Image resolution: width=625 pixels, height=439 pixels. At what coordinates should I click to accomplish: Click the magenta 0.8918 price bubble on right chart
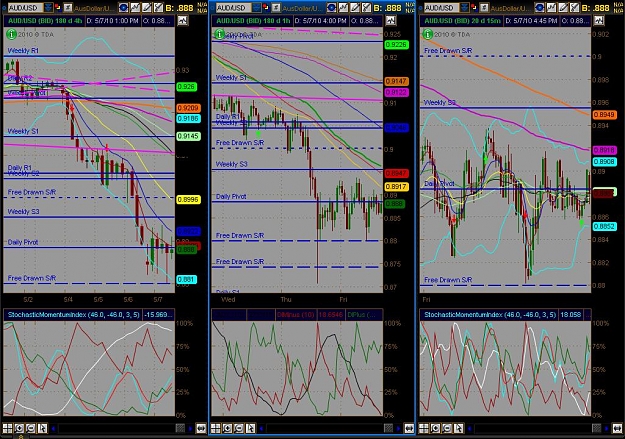(x=604, y=150)
